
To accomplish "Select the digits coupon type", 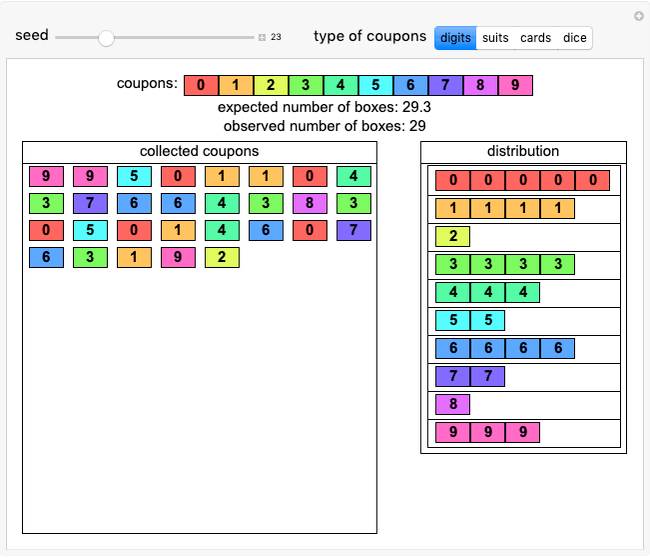I will [455, 38].
